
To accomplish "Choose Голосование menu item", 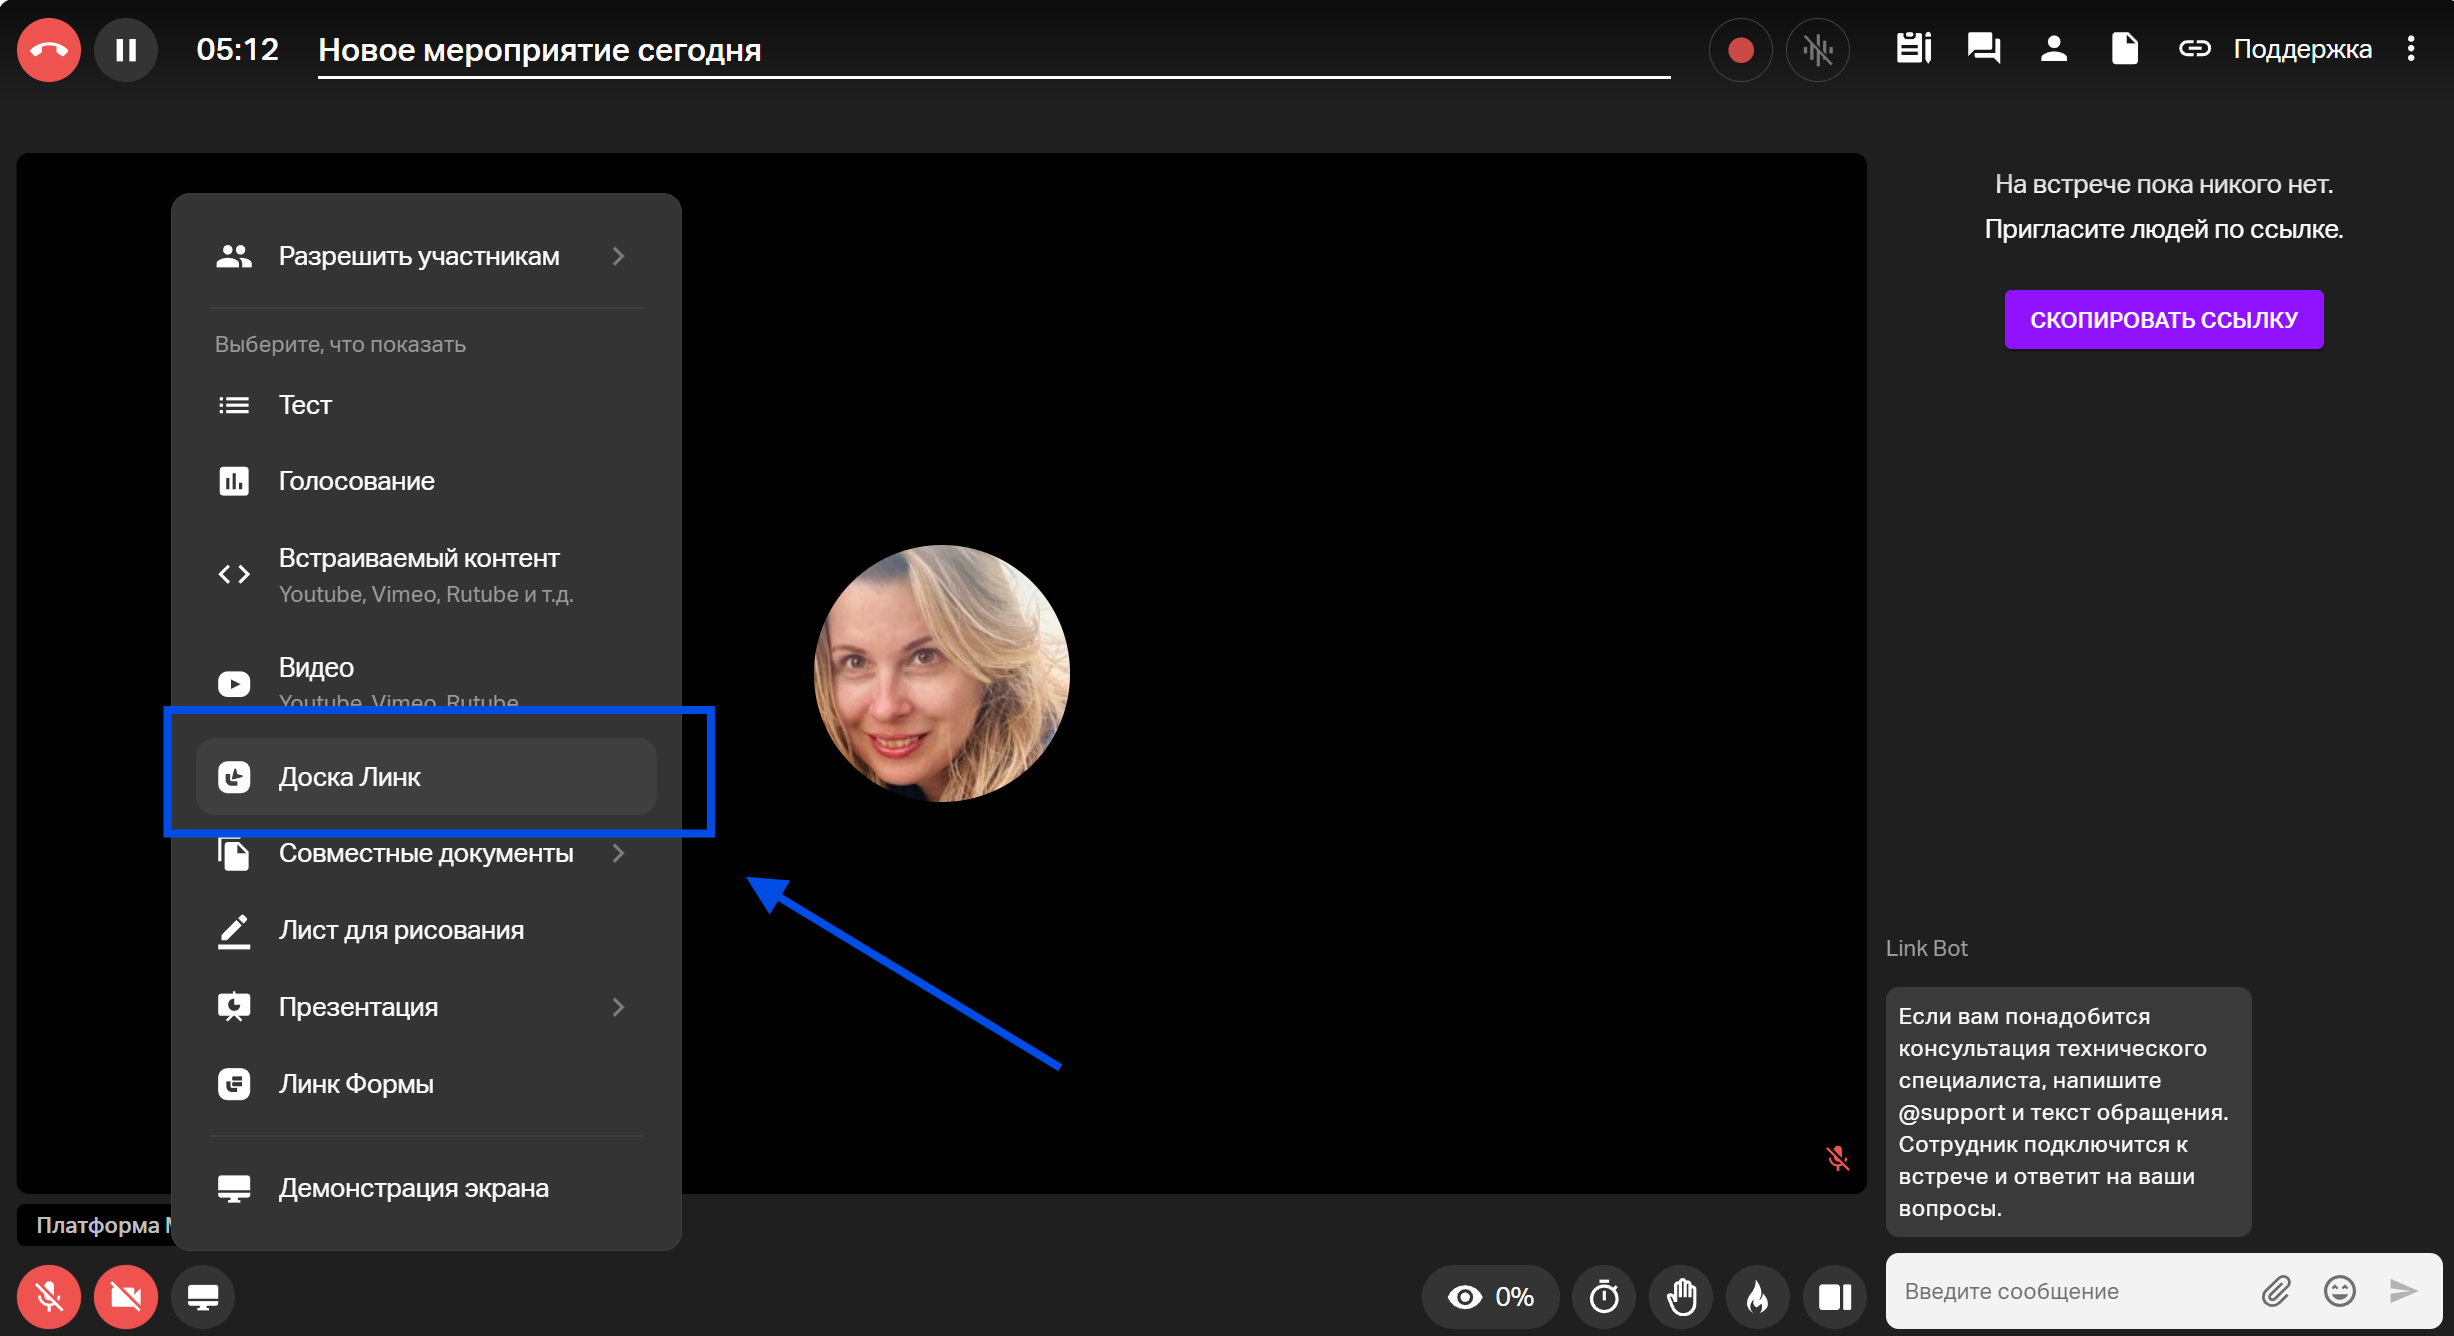I will click(356, 481).
